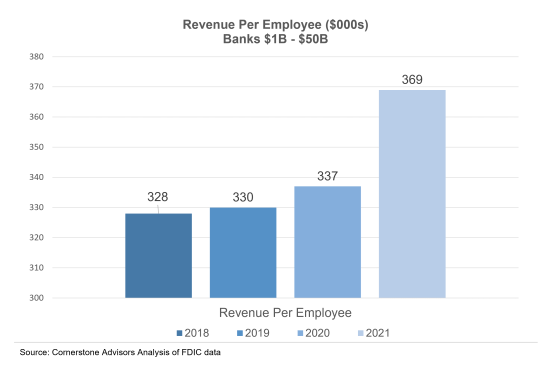Click the 2019 legend color swatch

click(240, 333)
